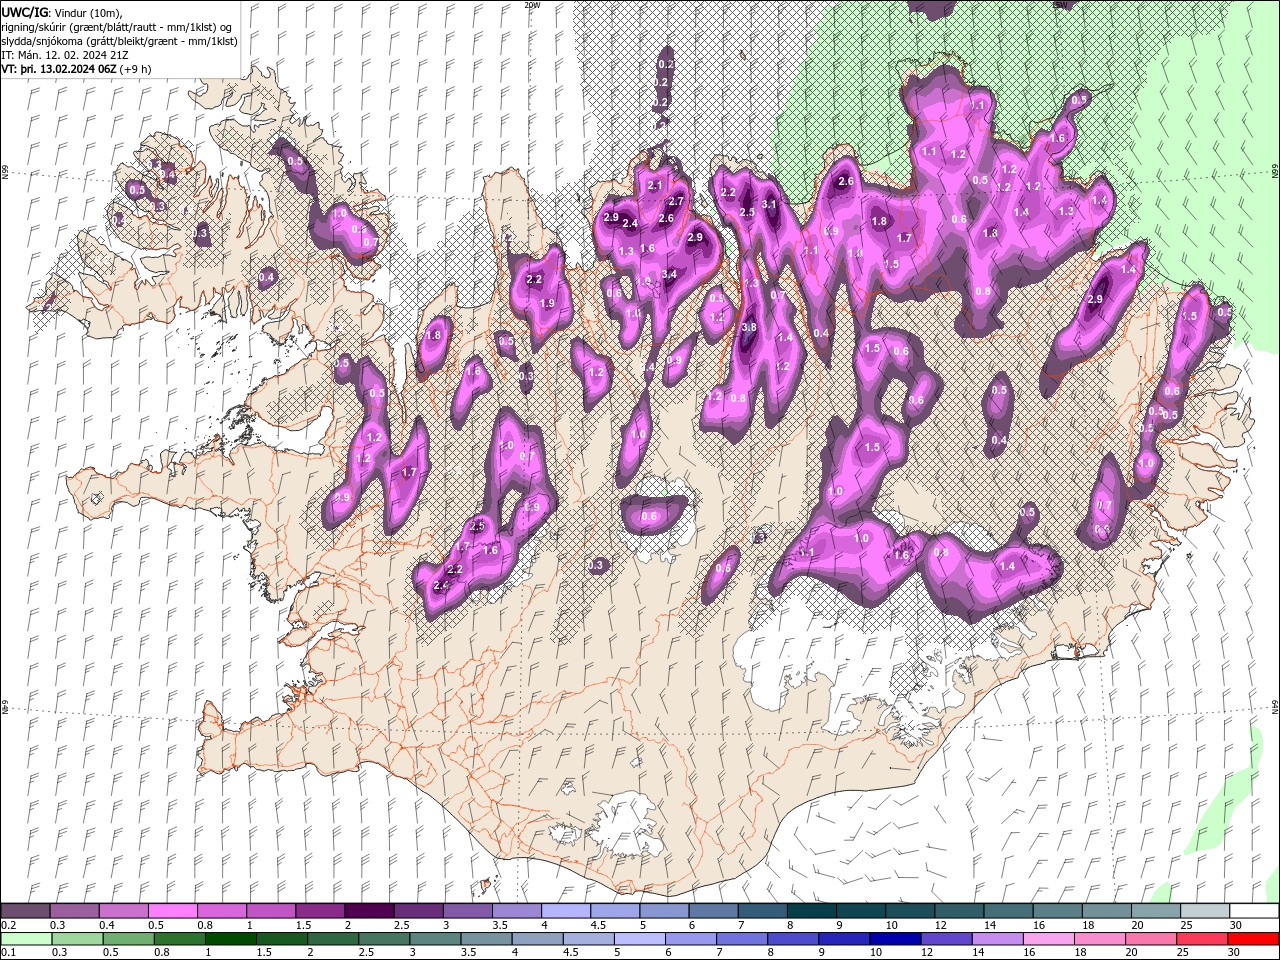Click the 'rigning/skúrir' legend description line

tap(118, 26)
